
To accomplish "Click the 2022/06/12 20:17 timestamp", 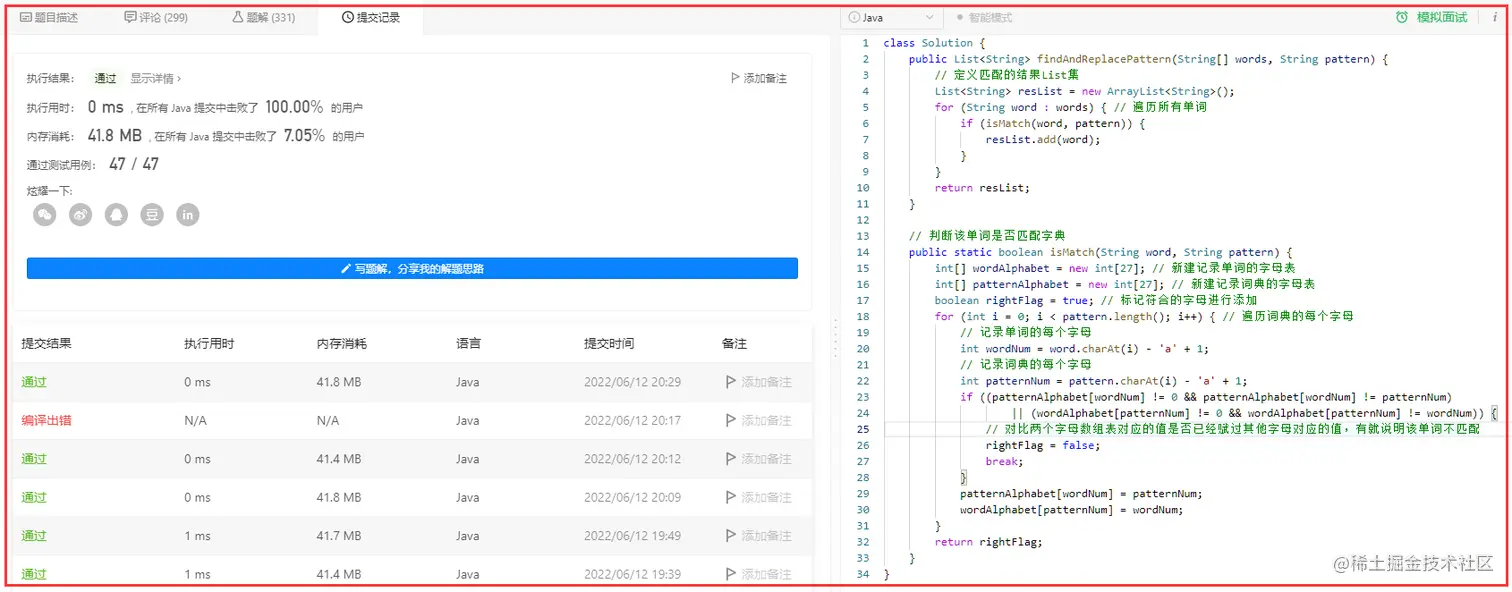I will [x=633, y=421].
